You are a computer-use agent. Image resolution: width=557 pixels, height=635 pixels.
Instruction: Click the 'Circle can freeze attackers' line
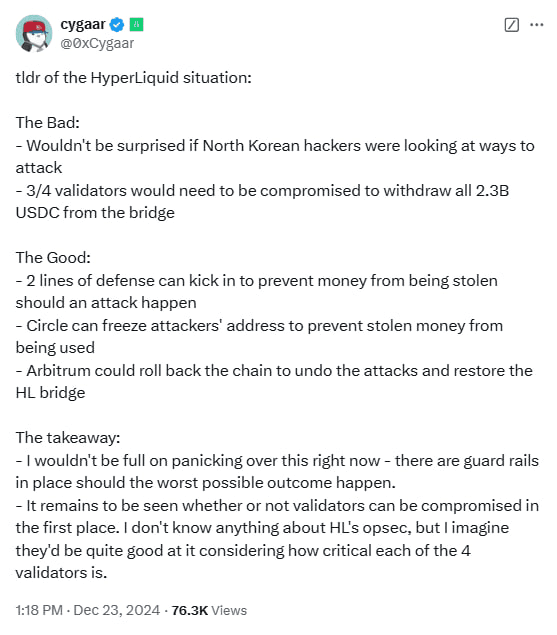259,337
